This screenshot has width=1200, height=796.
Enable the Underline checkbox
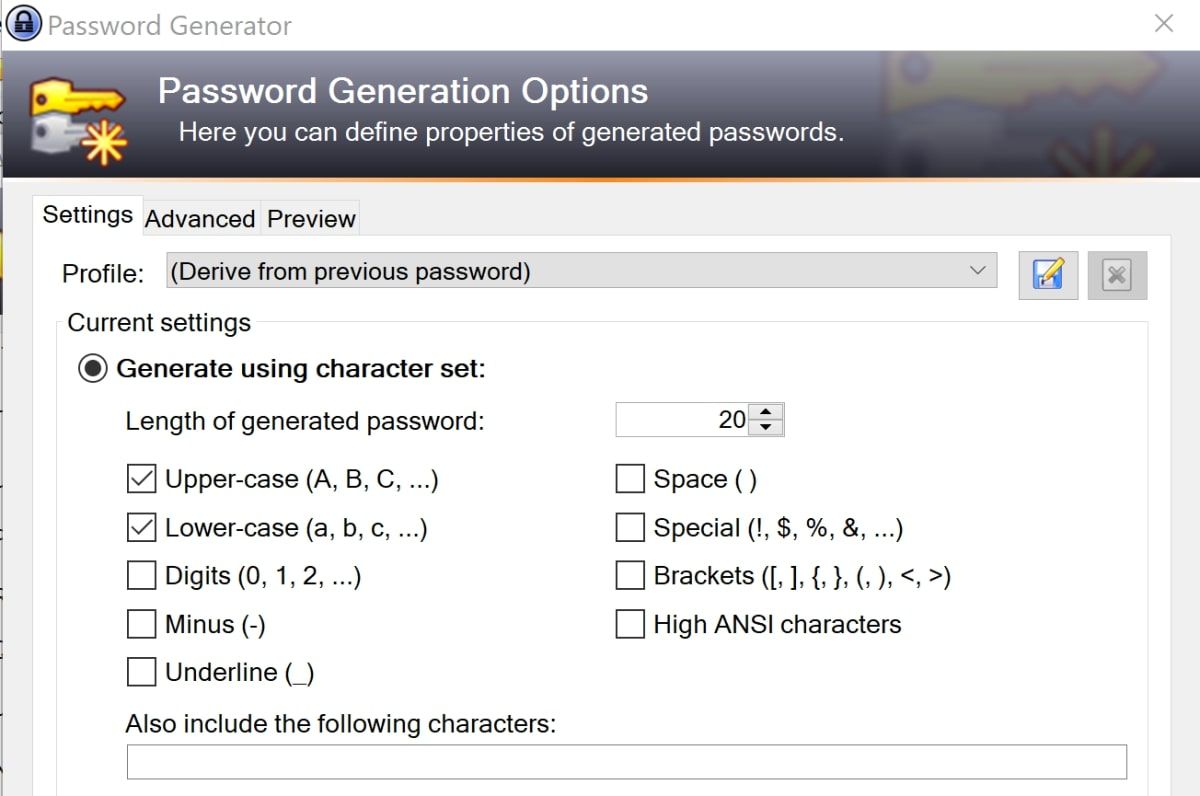[142, 672]
